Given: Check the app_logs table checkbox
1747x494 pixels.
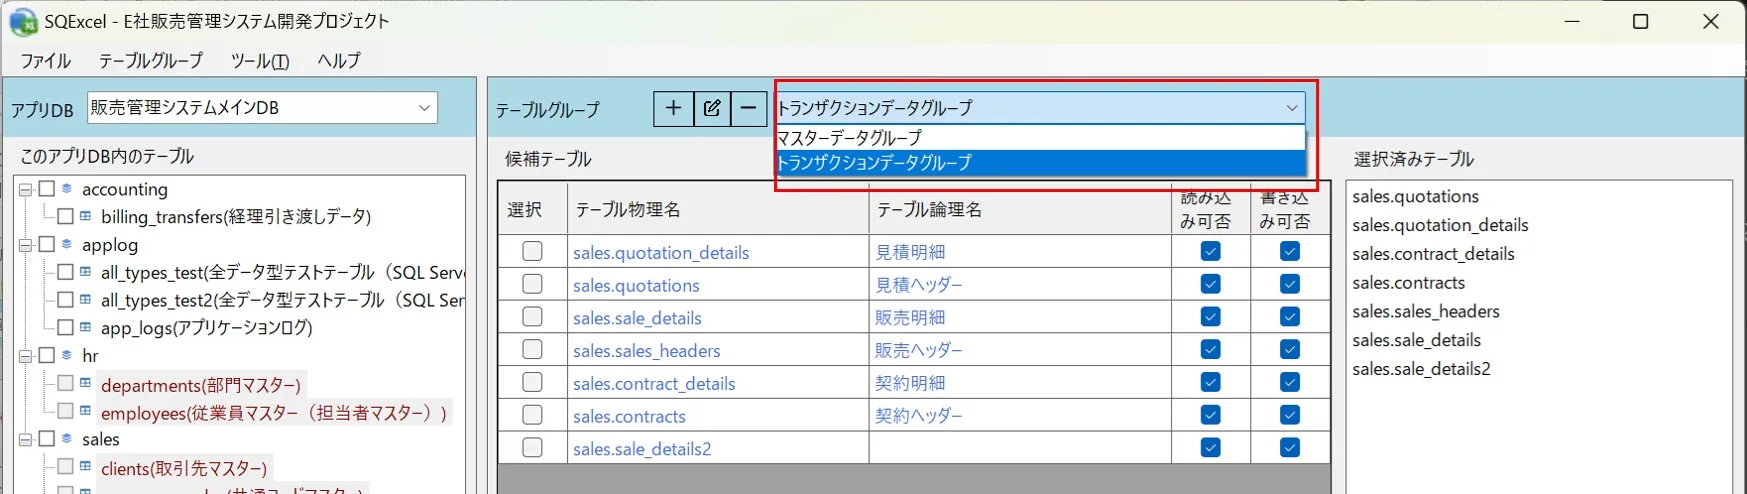Looking at the screenshot, I should tap(65, 327).
